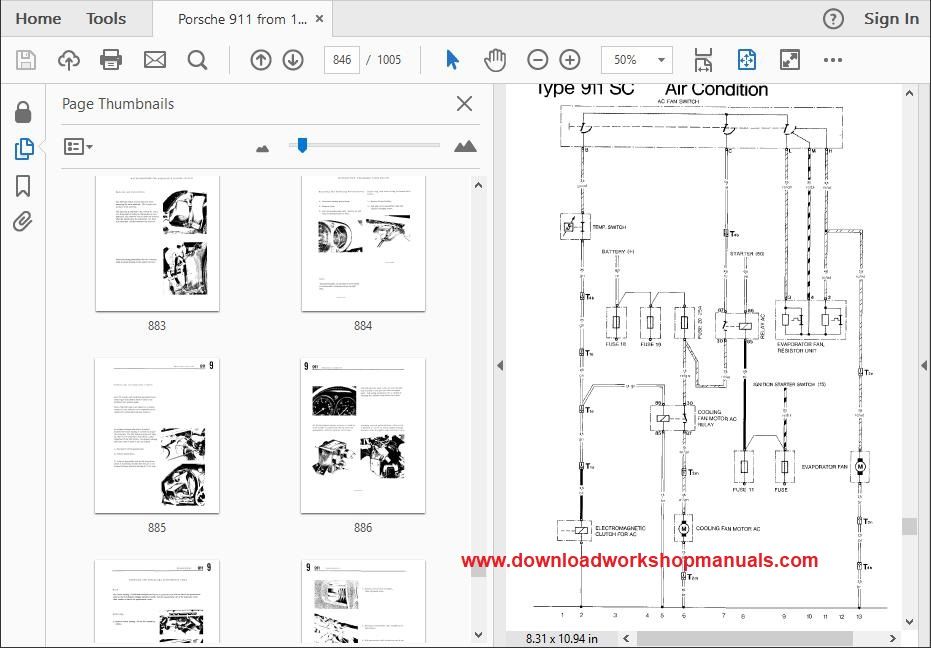Switch to Home tab
The height and width of the screenshot is (648, 931).
pyautogui.click(x=38, y=19)
